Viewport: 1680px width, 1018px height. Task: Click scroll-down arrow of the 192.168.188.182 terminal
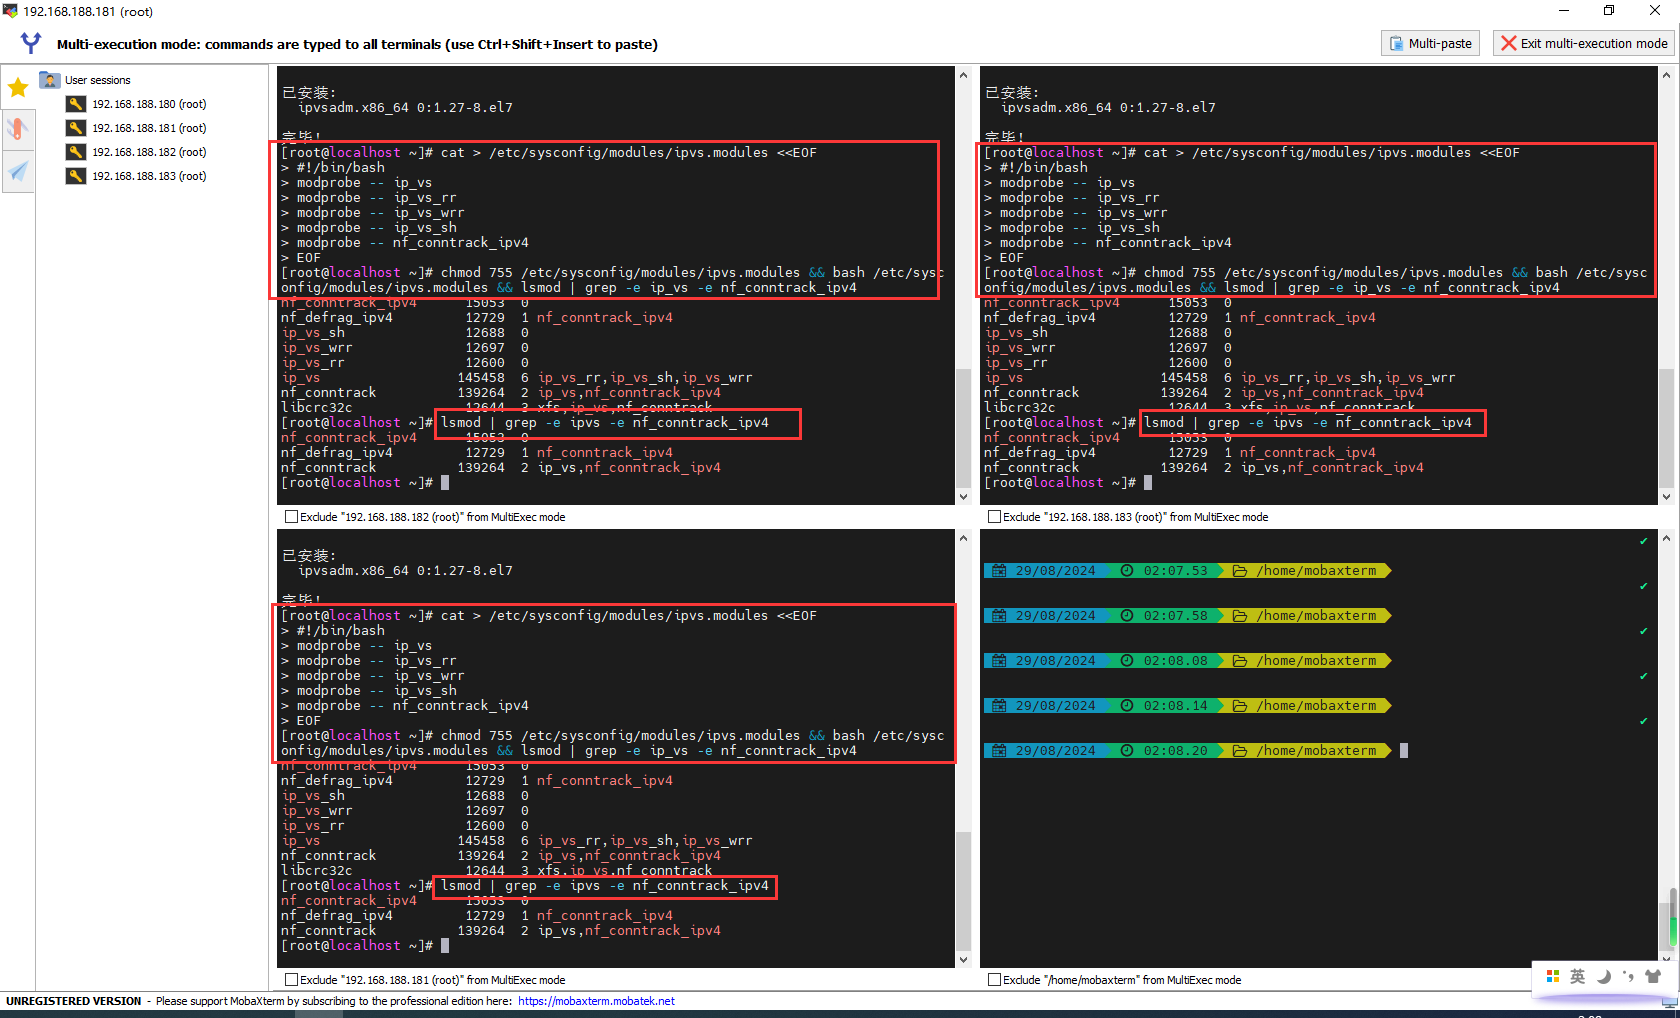point(963,496)
